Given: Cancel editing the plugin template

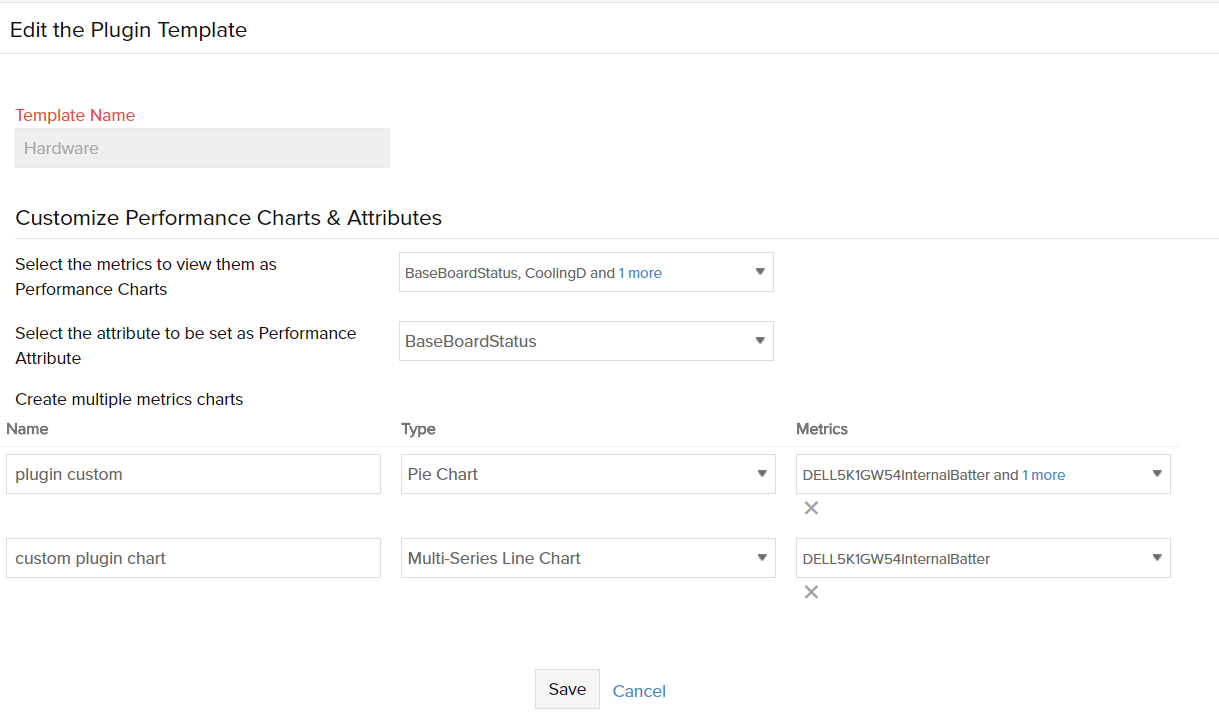Looking at the screenshot, I should 639,691.
